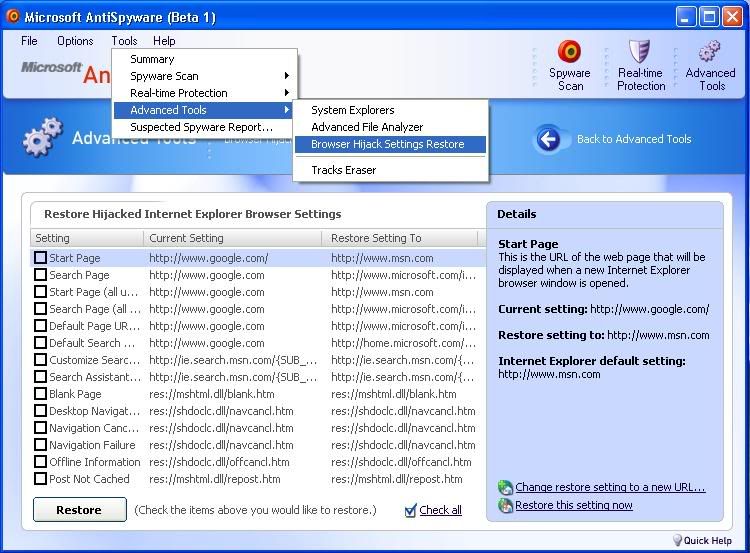750x553 pixels.
Task: Select the Desktop Navigat... checkbox
Action: 41,410
